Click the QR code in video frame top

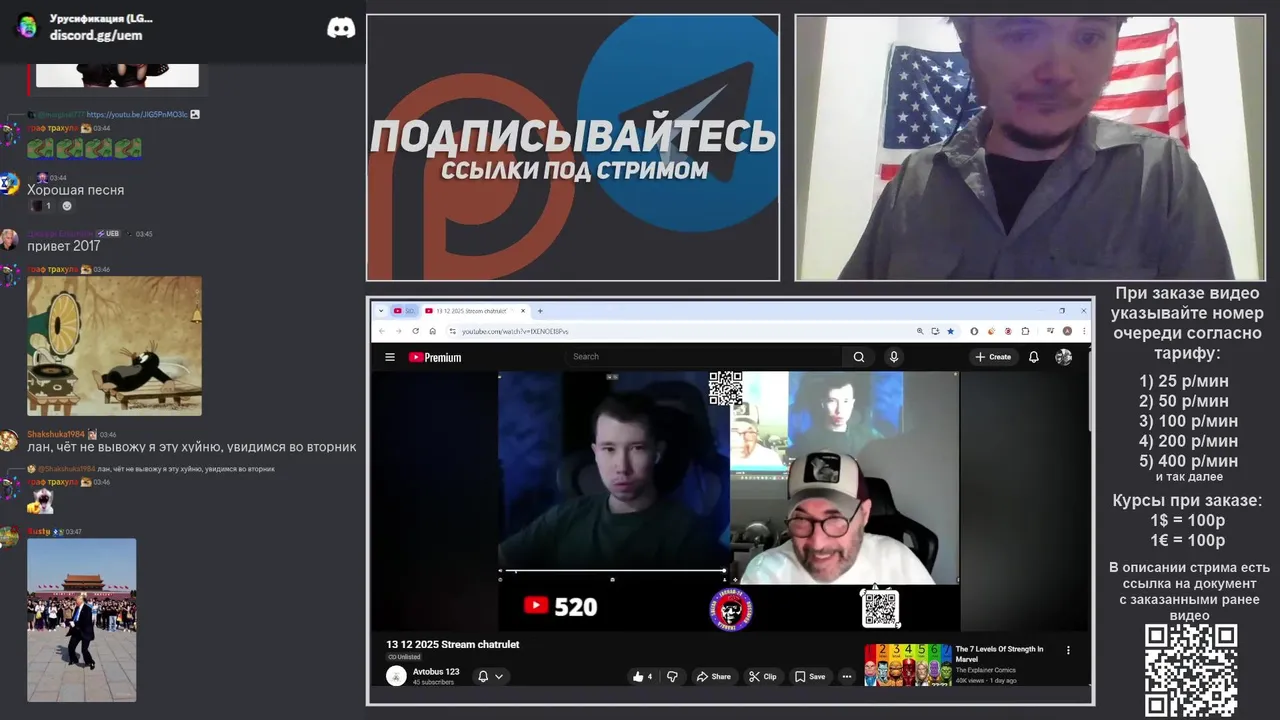point(726,389)
